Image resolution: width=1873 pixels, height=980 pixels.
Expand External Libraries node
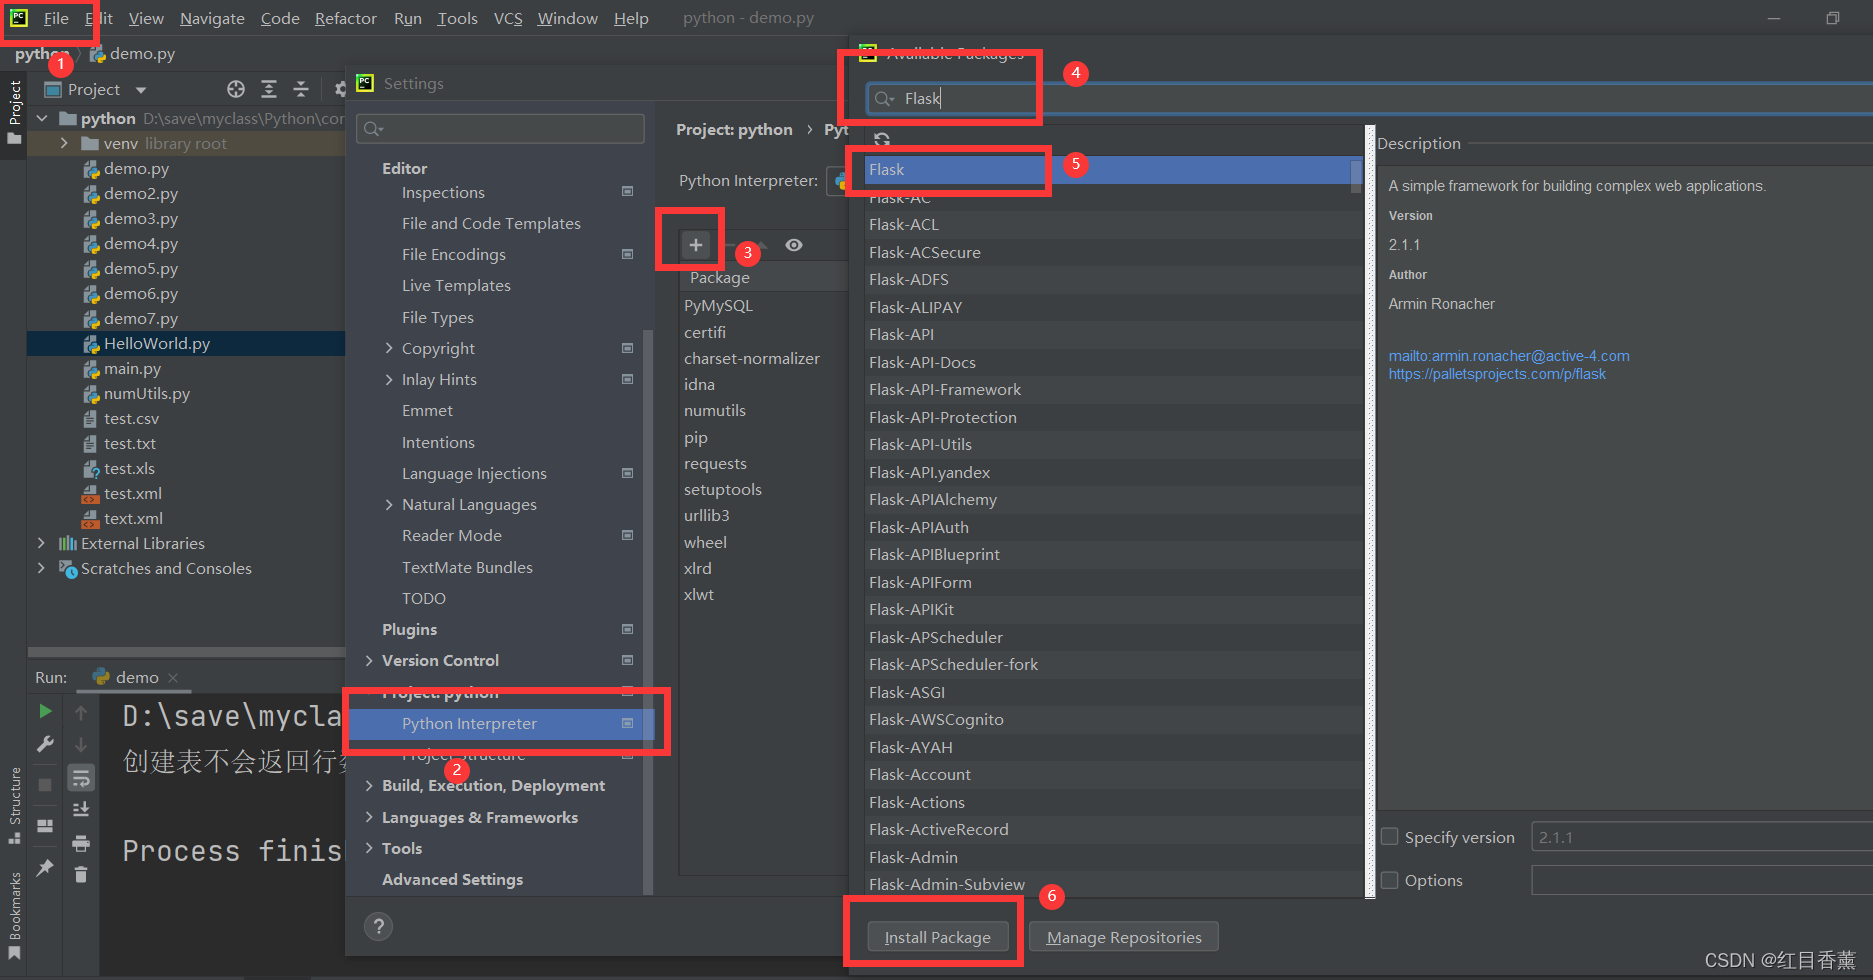(41, 543)
